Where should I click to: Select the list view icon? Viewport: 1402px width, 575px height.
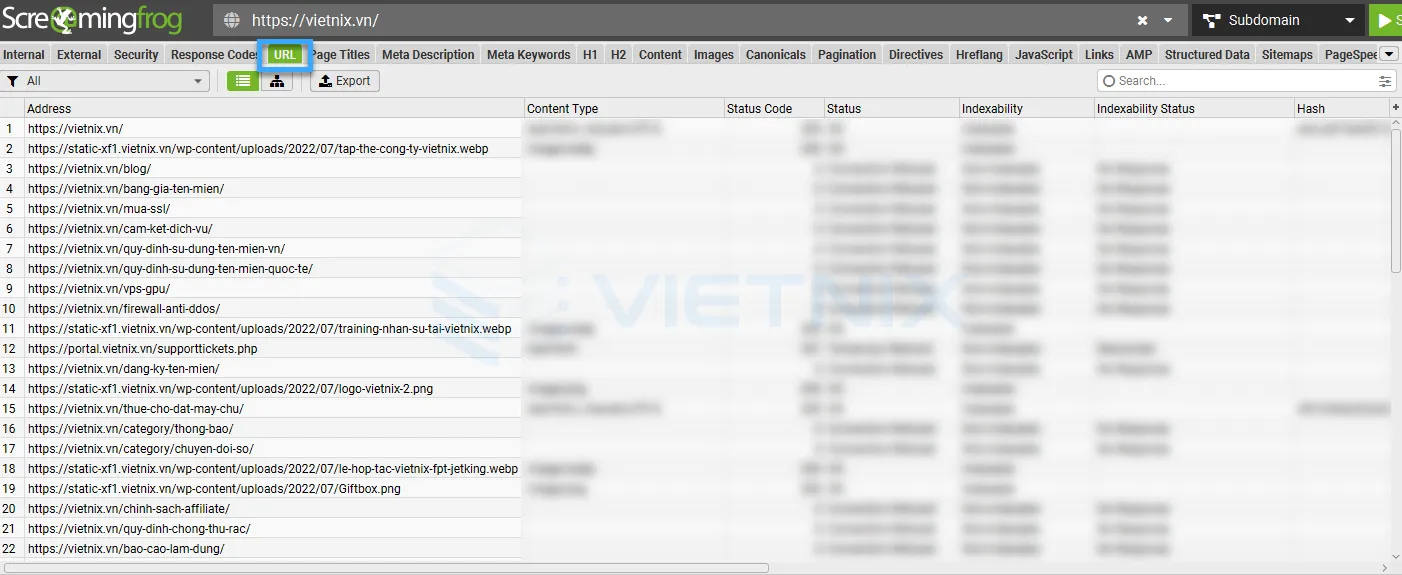[243, 81]
